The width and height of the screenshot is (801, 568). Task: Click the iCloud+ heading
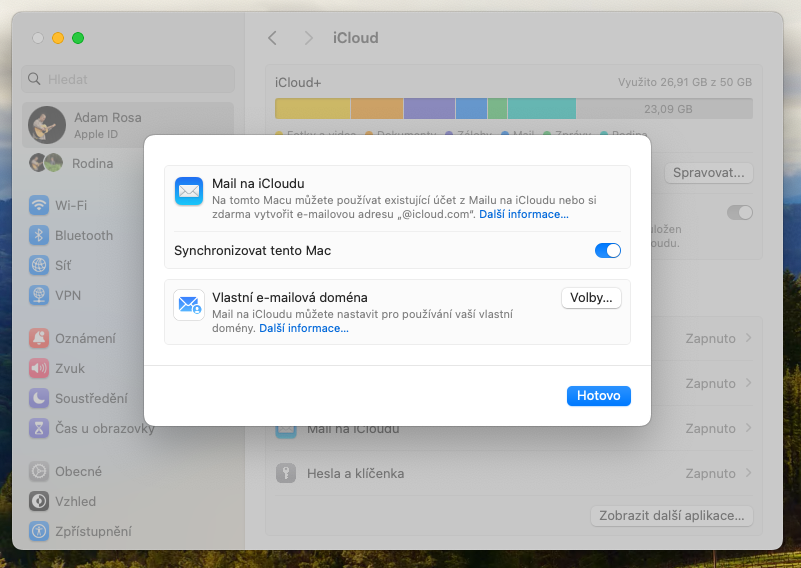(x=298, y=83)
